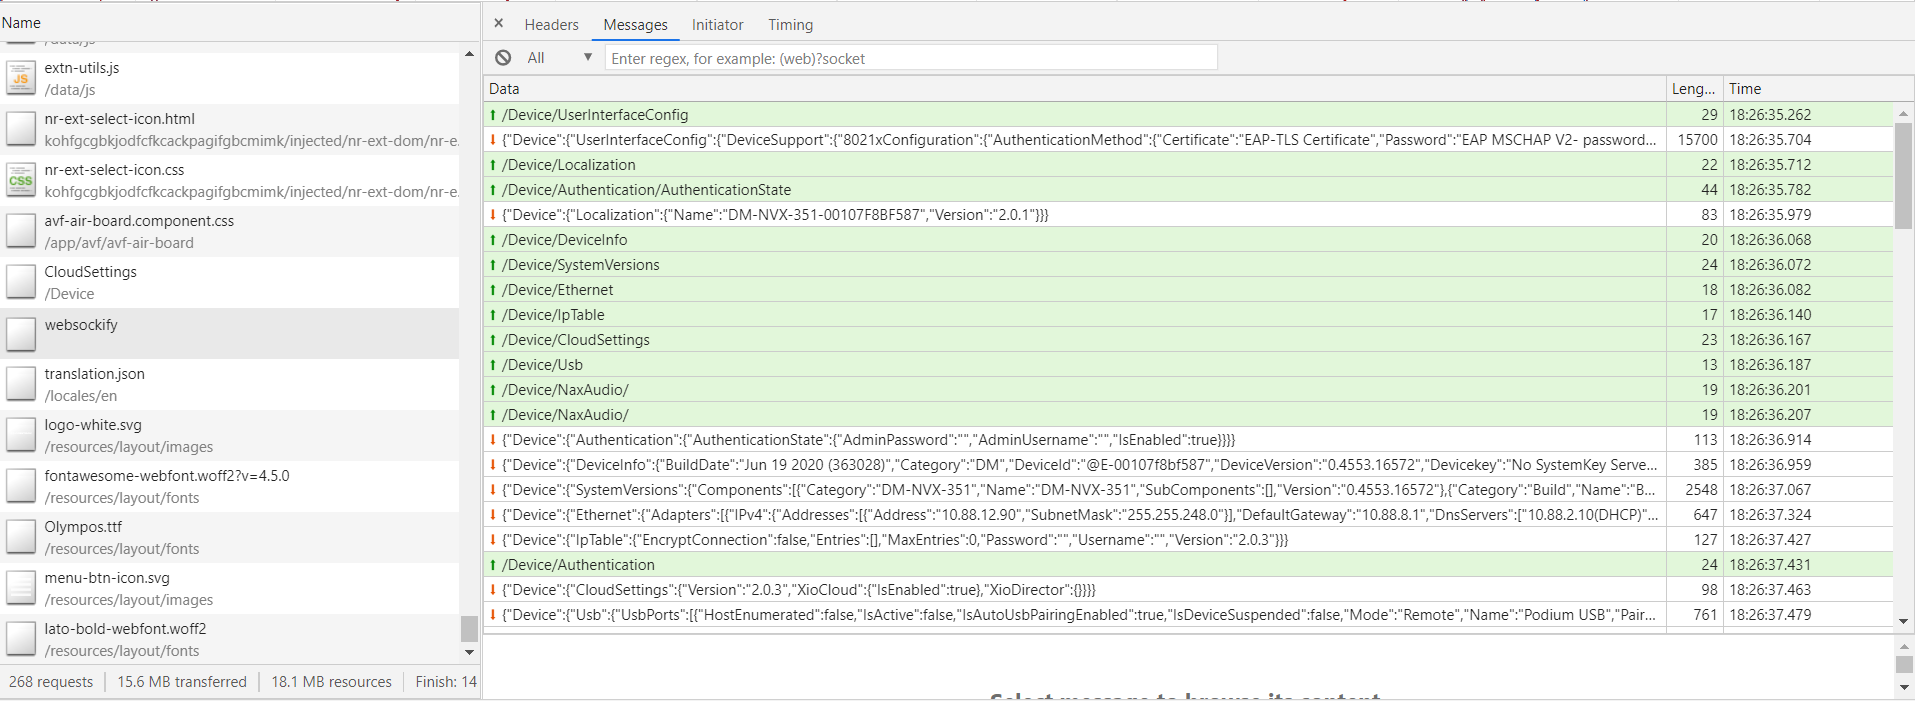Select the /Device/UserInterfaceConfig sent message
Viewport: 1915px width, 701px height.
1075,115
